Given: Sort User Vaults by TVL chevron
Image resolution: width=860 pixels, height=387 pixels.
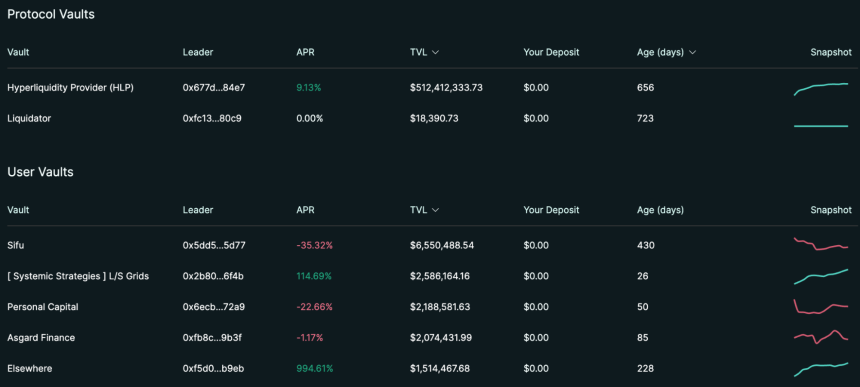Looking at the screenshot, I should click(435, 210).
